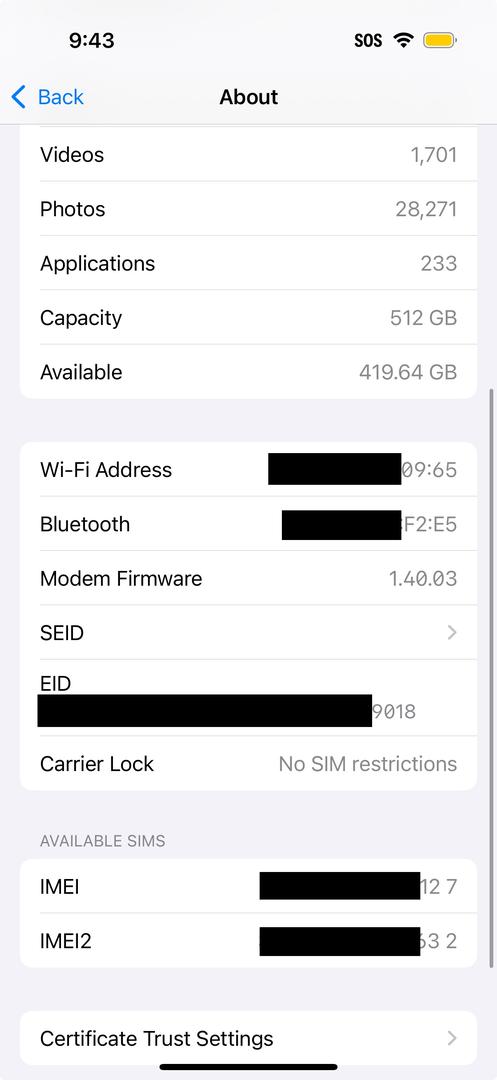
Task: Open Certificate Trust Settings chevron
Action: click(x=452, y=1038)
